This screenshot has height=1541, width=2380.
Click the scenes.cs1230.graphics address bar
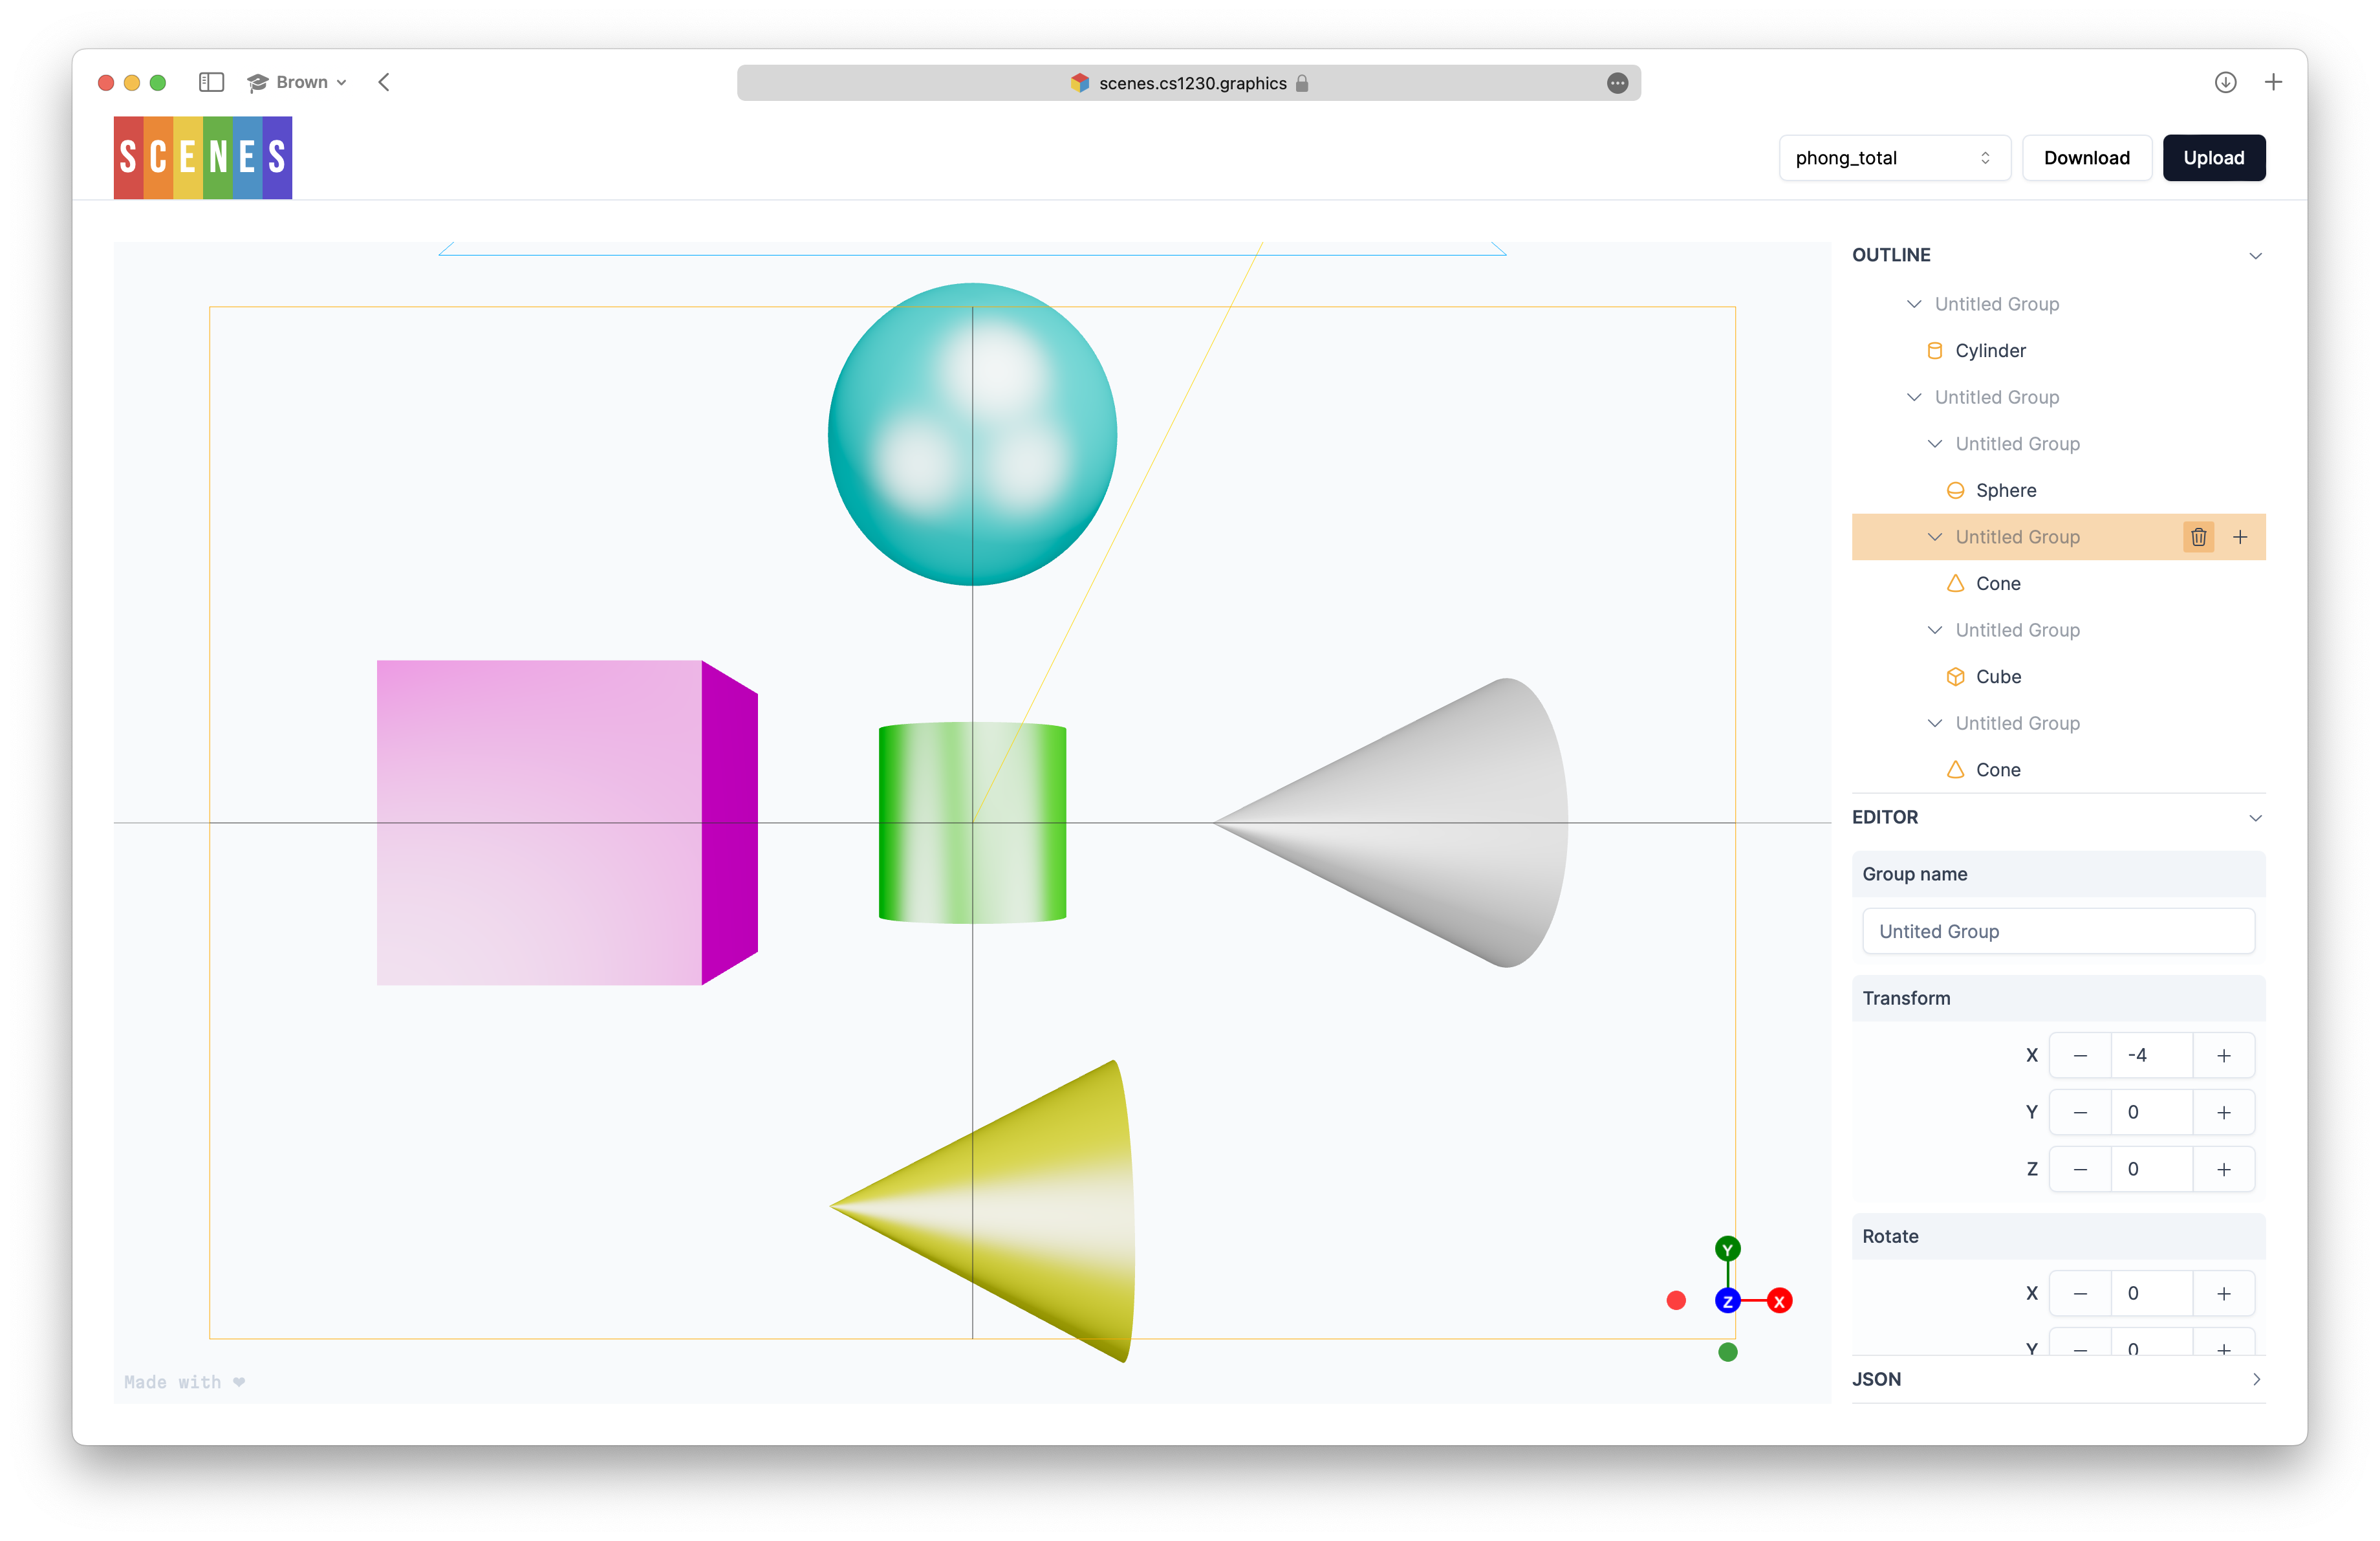tap(1189, 83)
